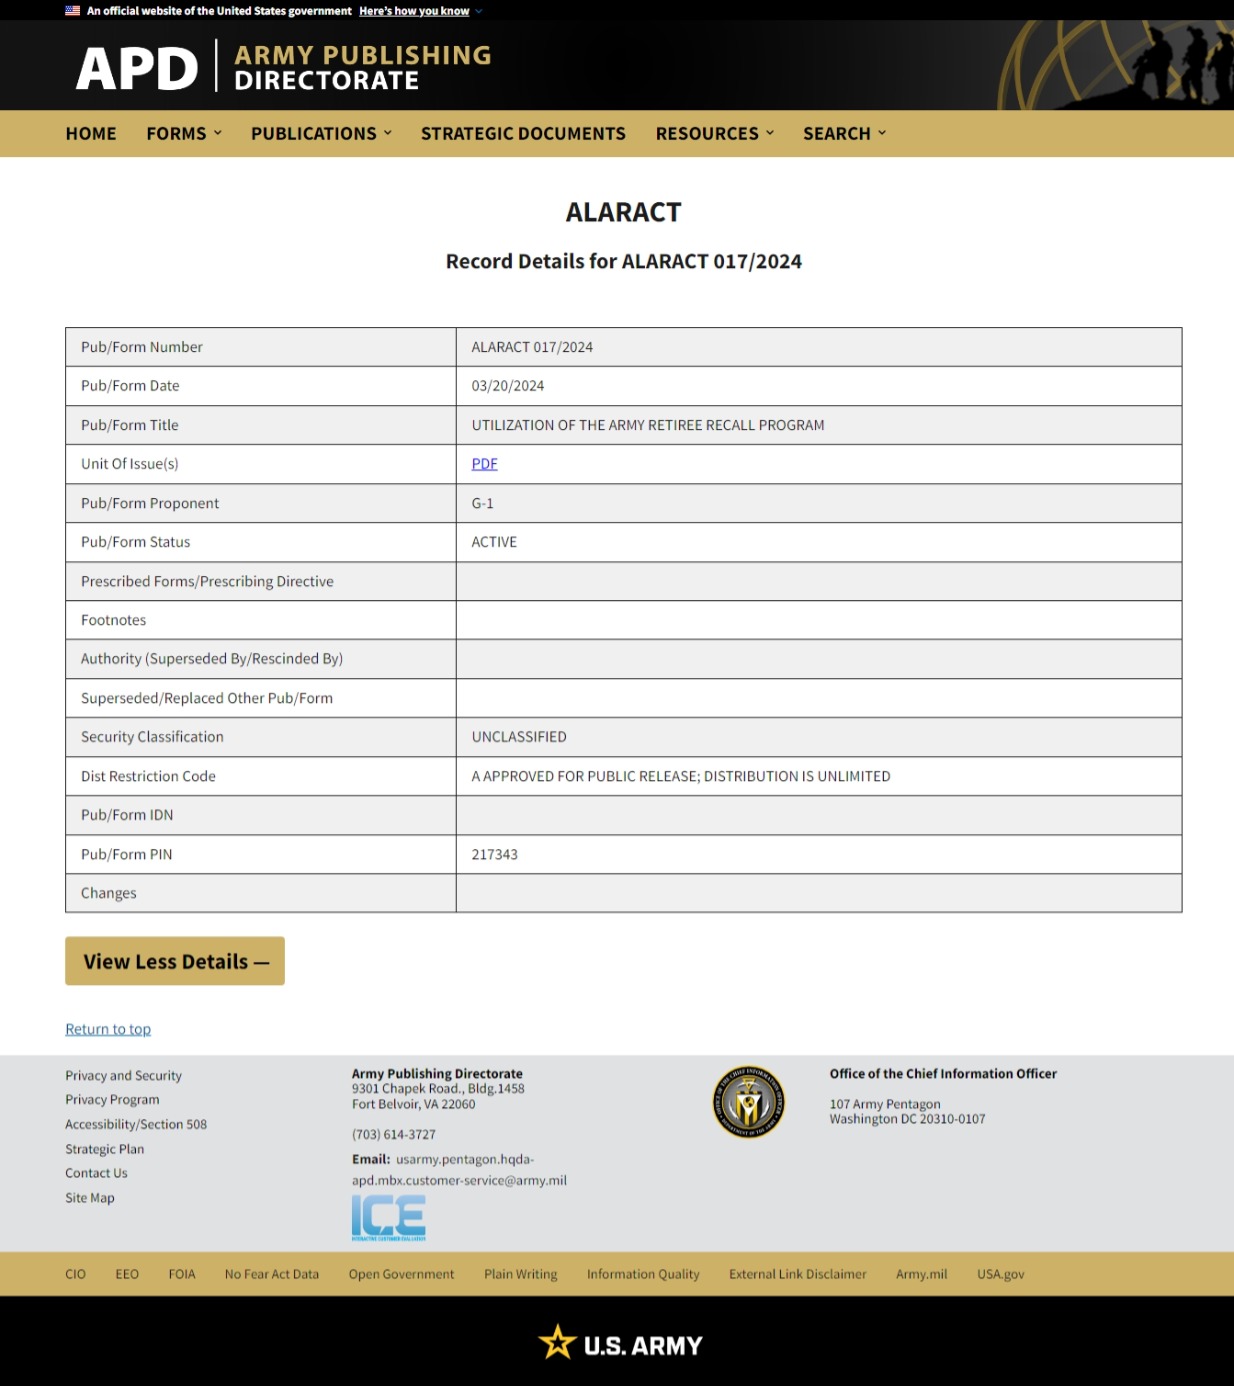Select the status value 'ACTIVE'
The image size is (1234, 1386).
494,542
